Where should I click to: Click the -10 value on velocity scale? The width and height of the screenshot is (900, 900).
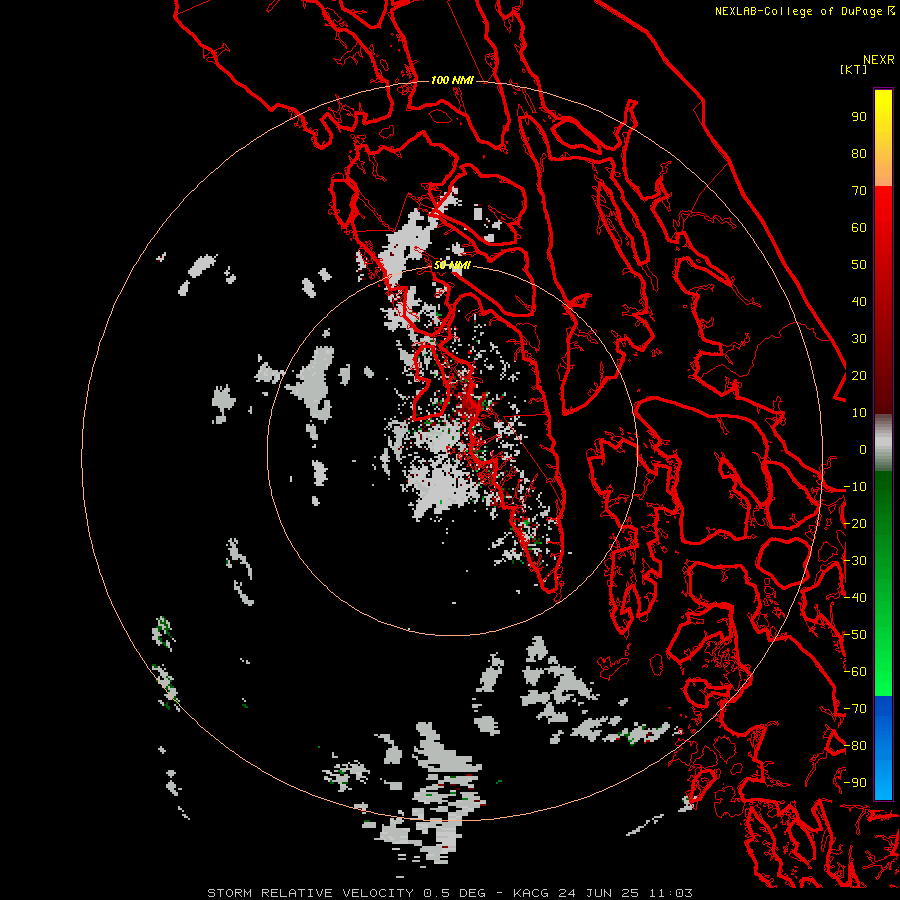(x=855, y=487)
